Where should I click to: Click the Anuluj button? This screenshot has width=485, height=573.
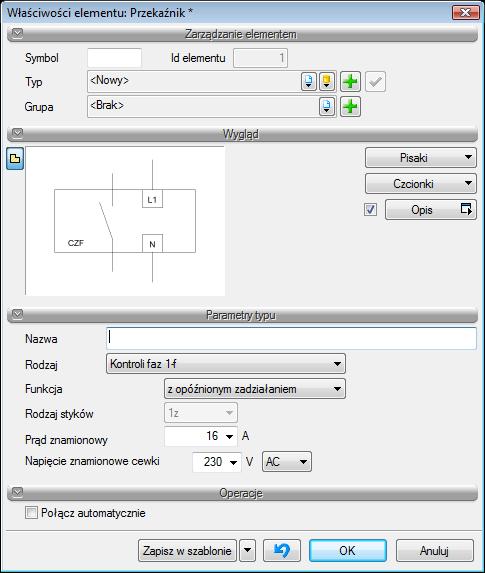click(x=435, y=550)
